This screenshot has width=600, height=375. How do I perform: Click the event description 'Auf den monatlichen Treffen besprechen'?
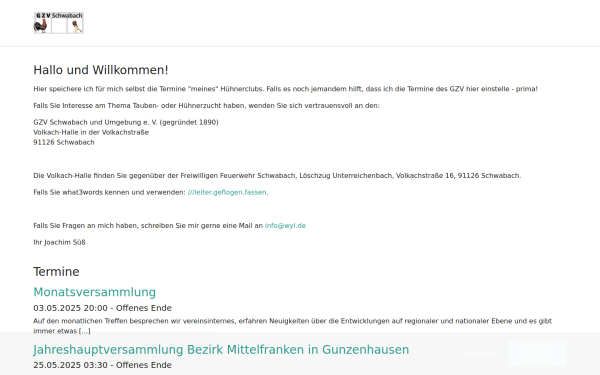click(292, 326)
